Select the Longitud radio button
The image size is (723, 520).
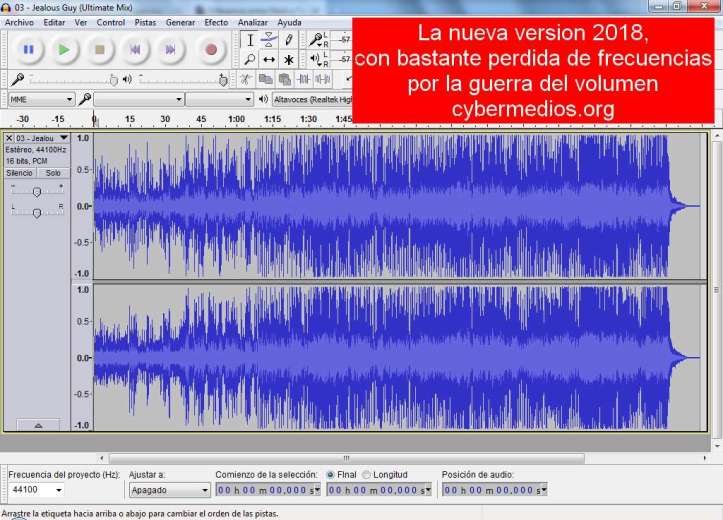point(367,474)
